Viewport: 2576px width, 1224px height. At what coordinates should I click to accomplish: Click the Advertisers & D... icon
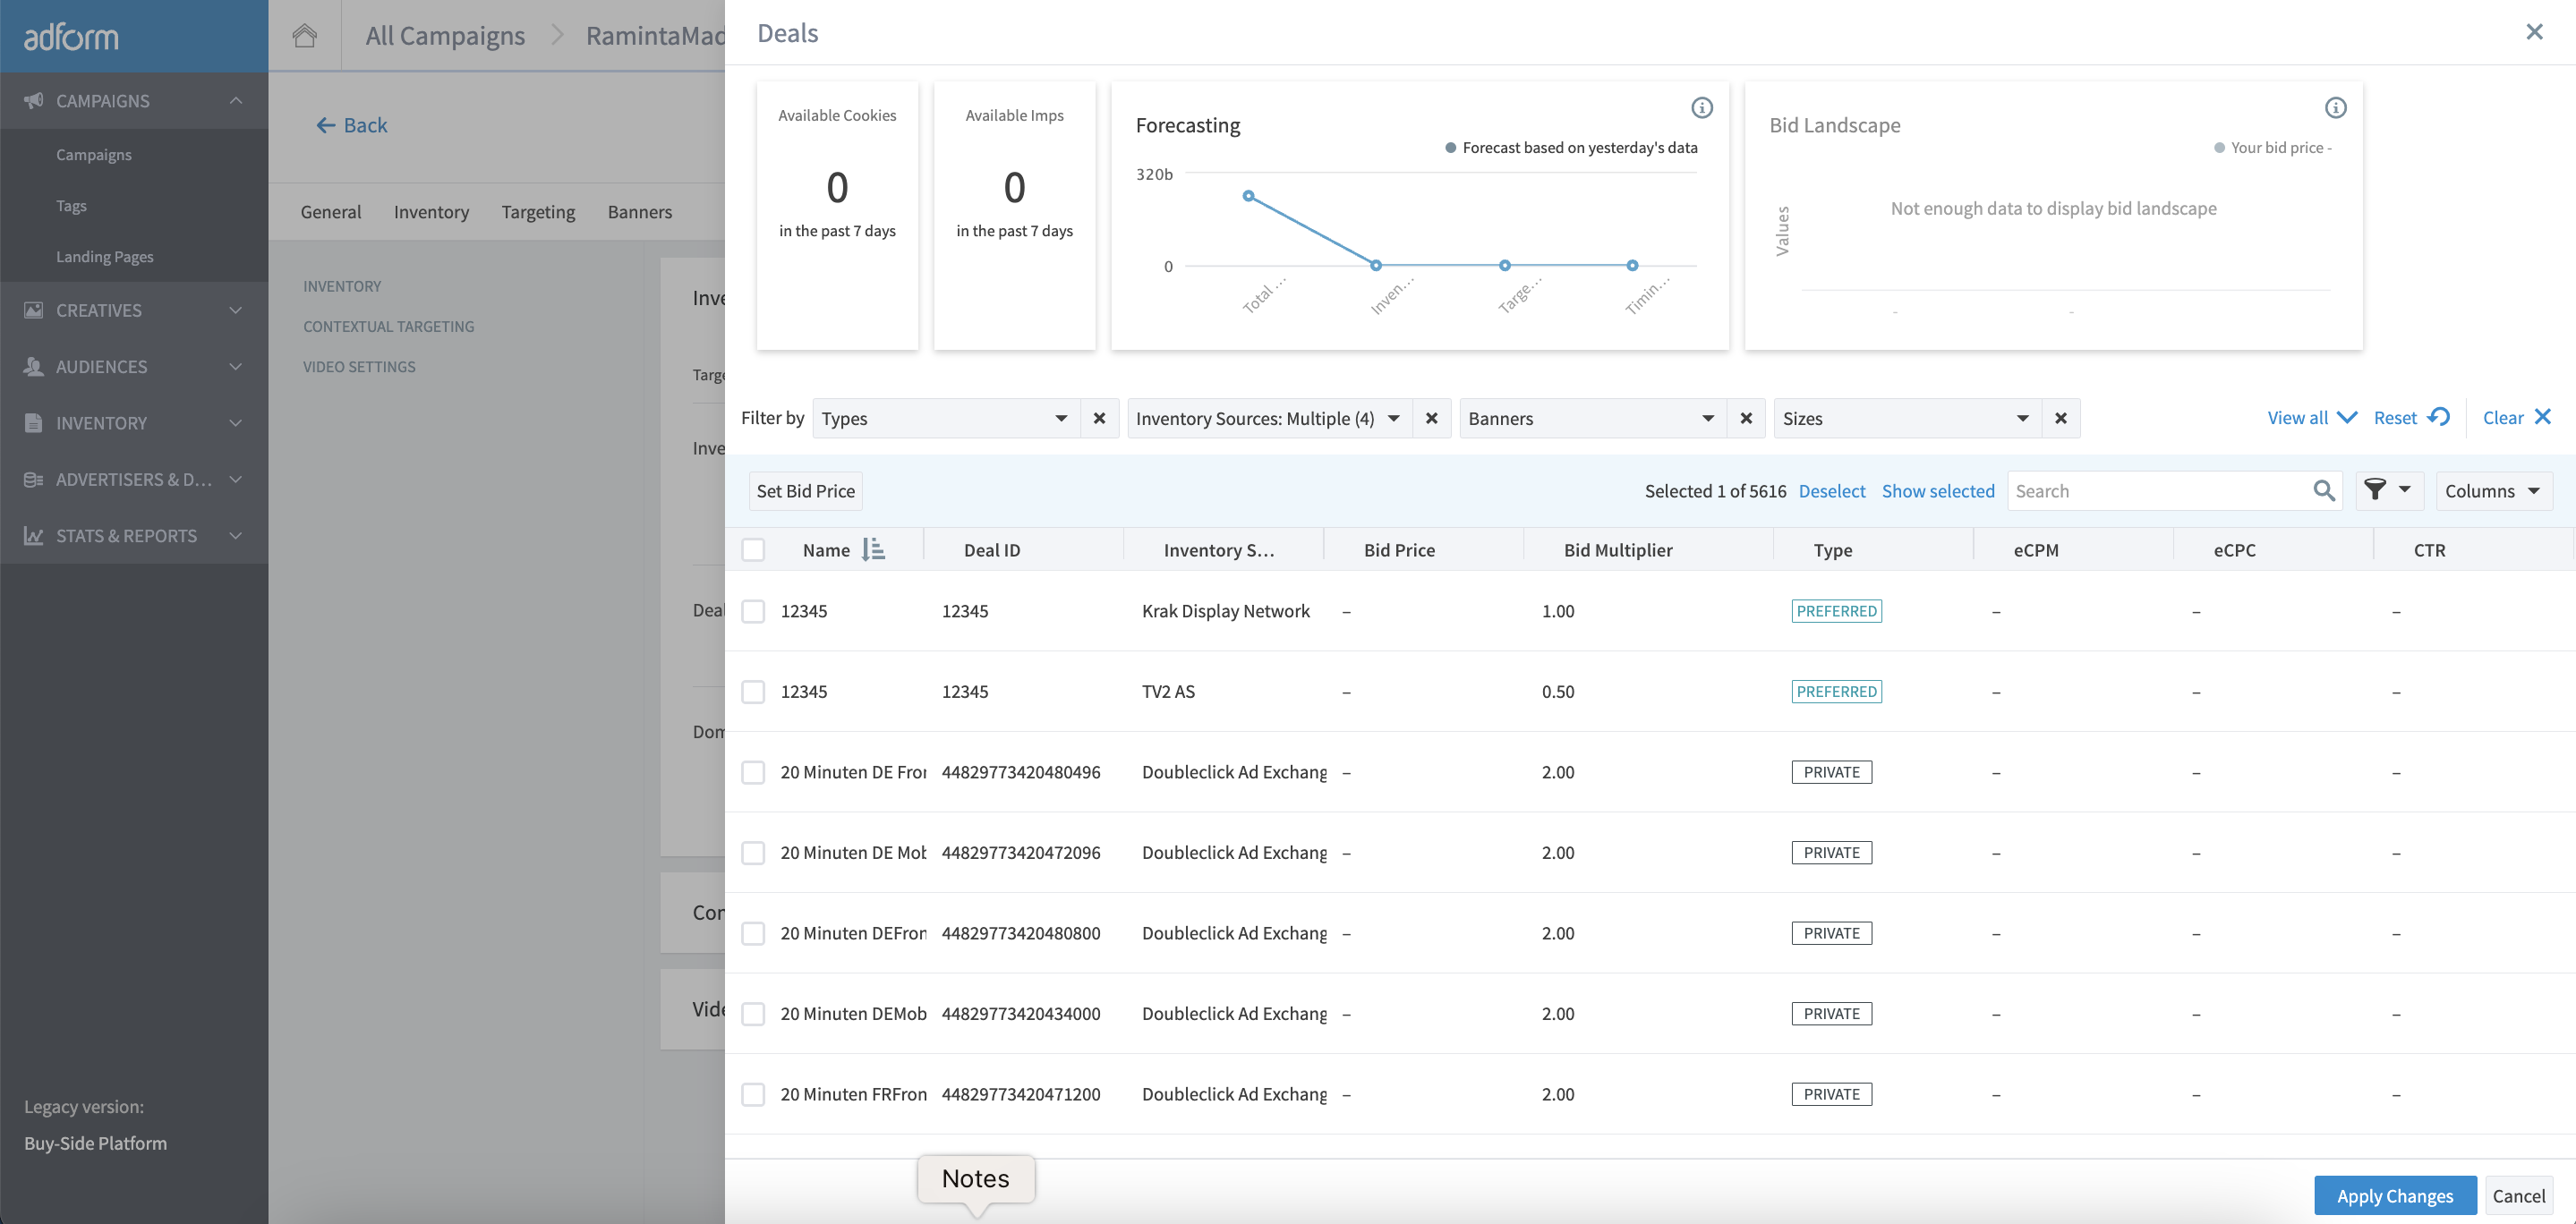tap(34, 479)
